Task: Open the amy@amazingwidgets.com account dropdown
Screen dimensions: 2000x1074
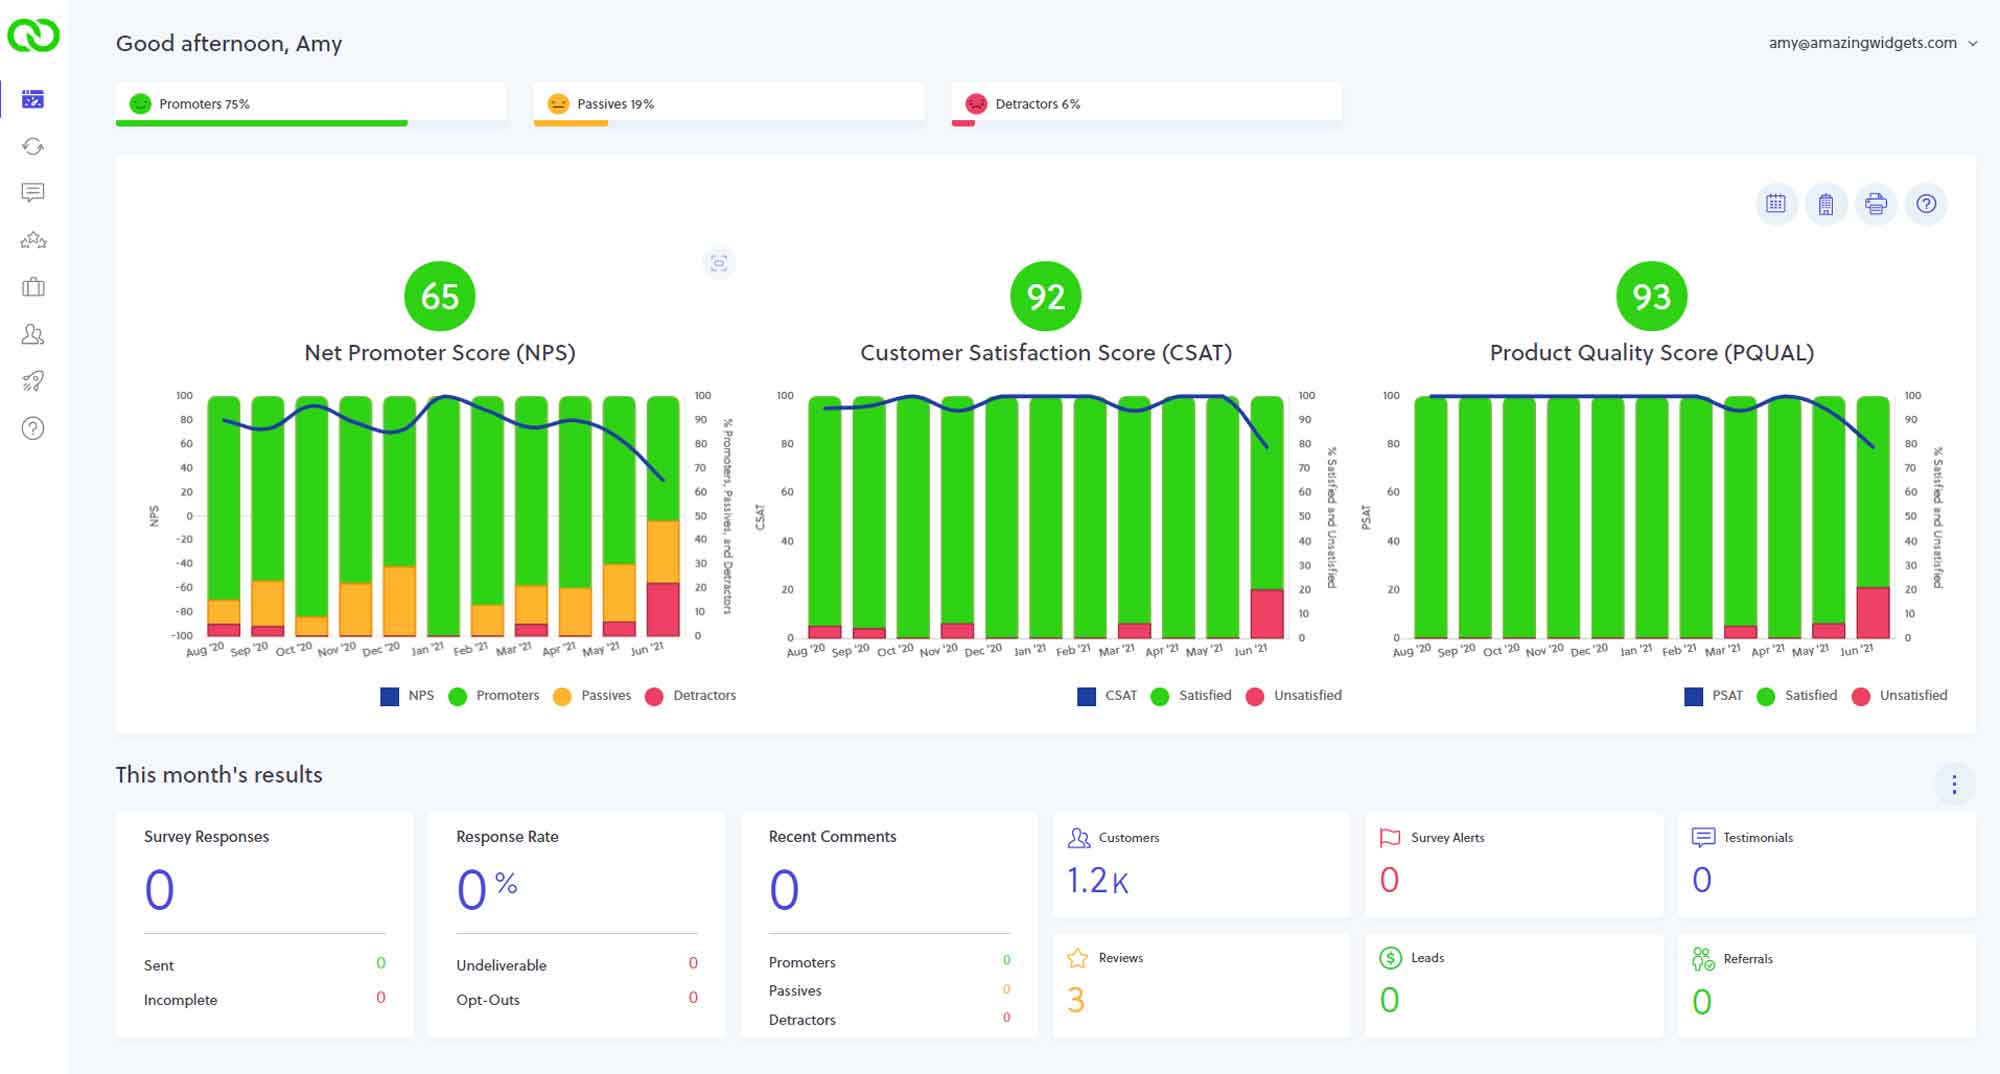Action: tap(1873, 43)
